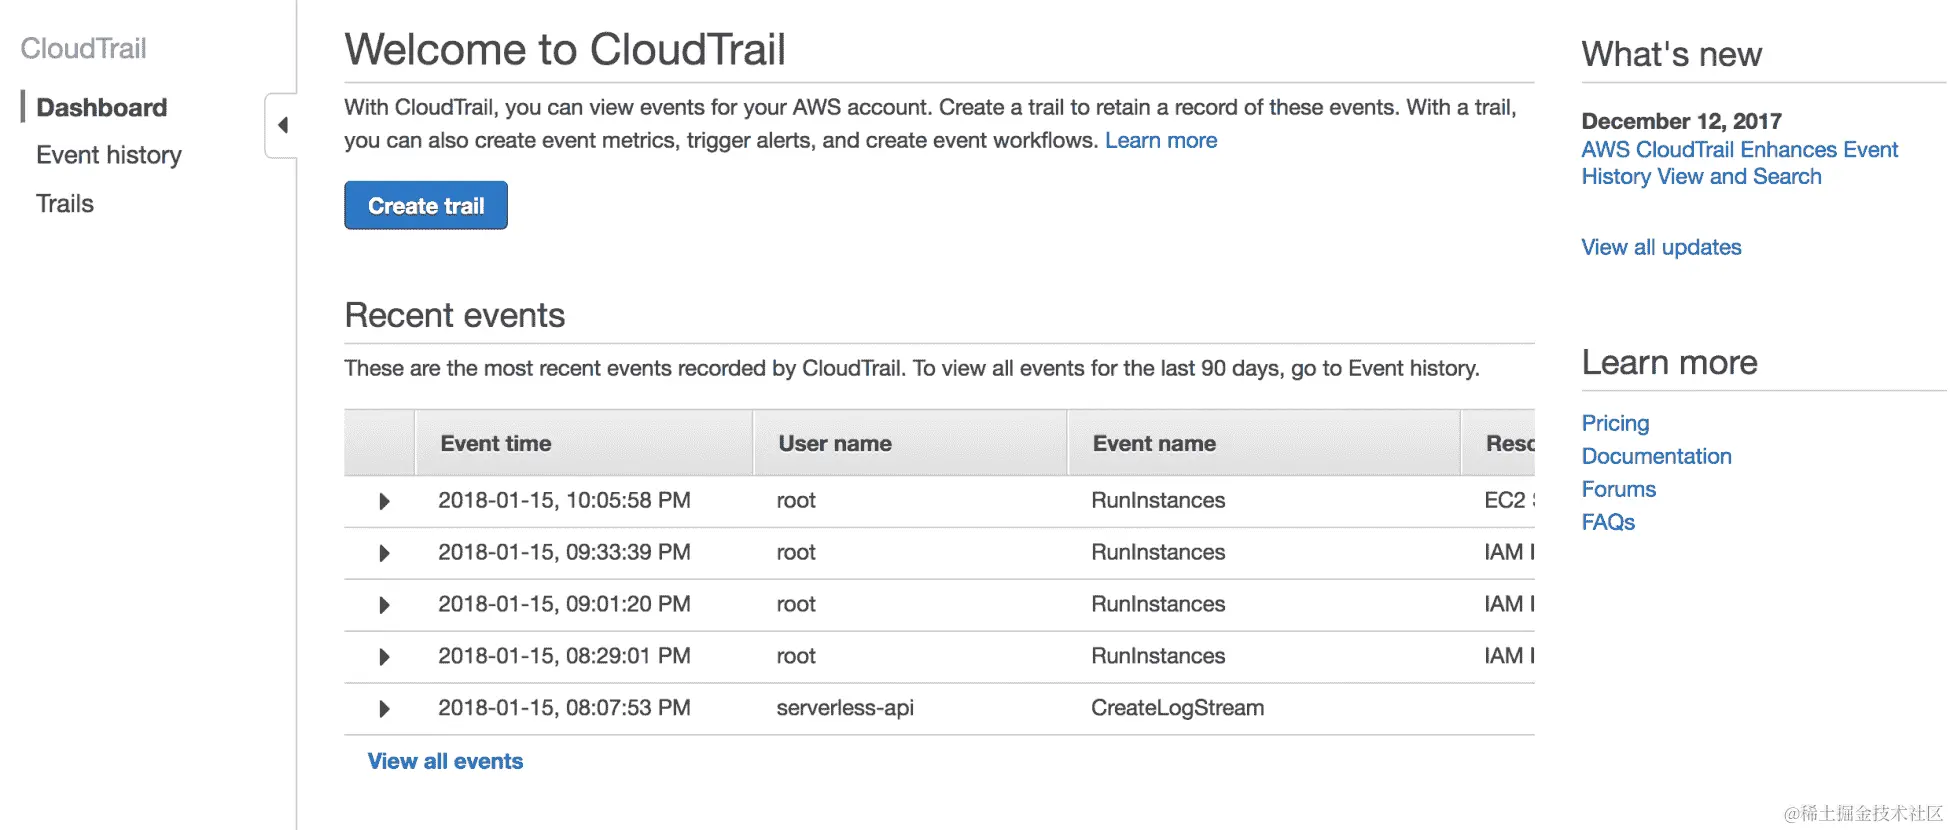
Task: Click the Event time column header
Action: click(x=496, y=443)
